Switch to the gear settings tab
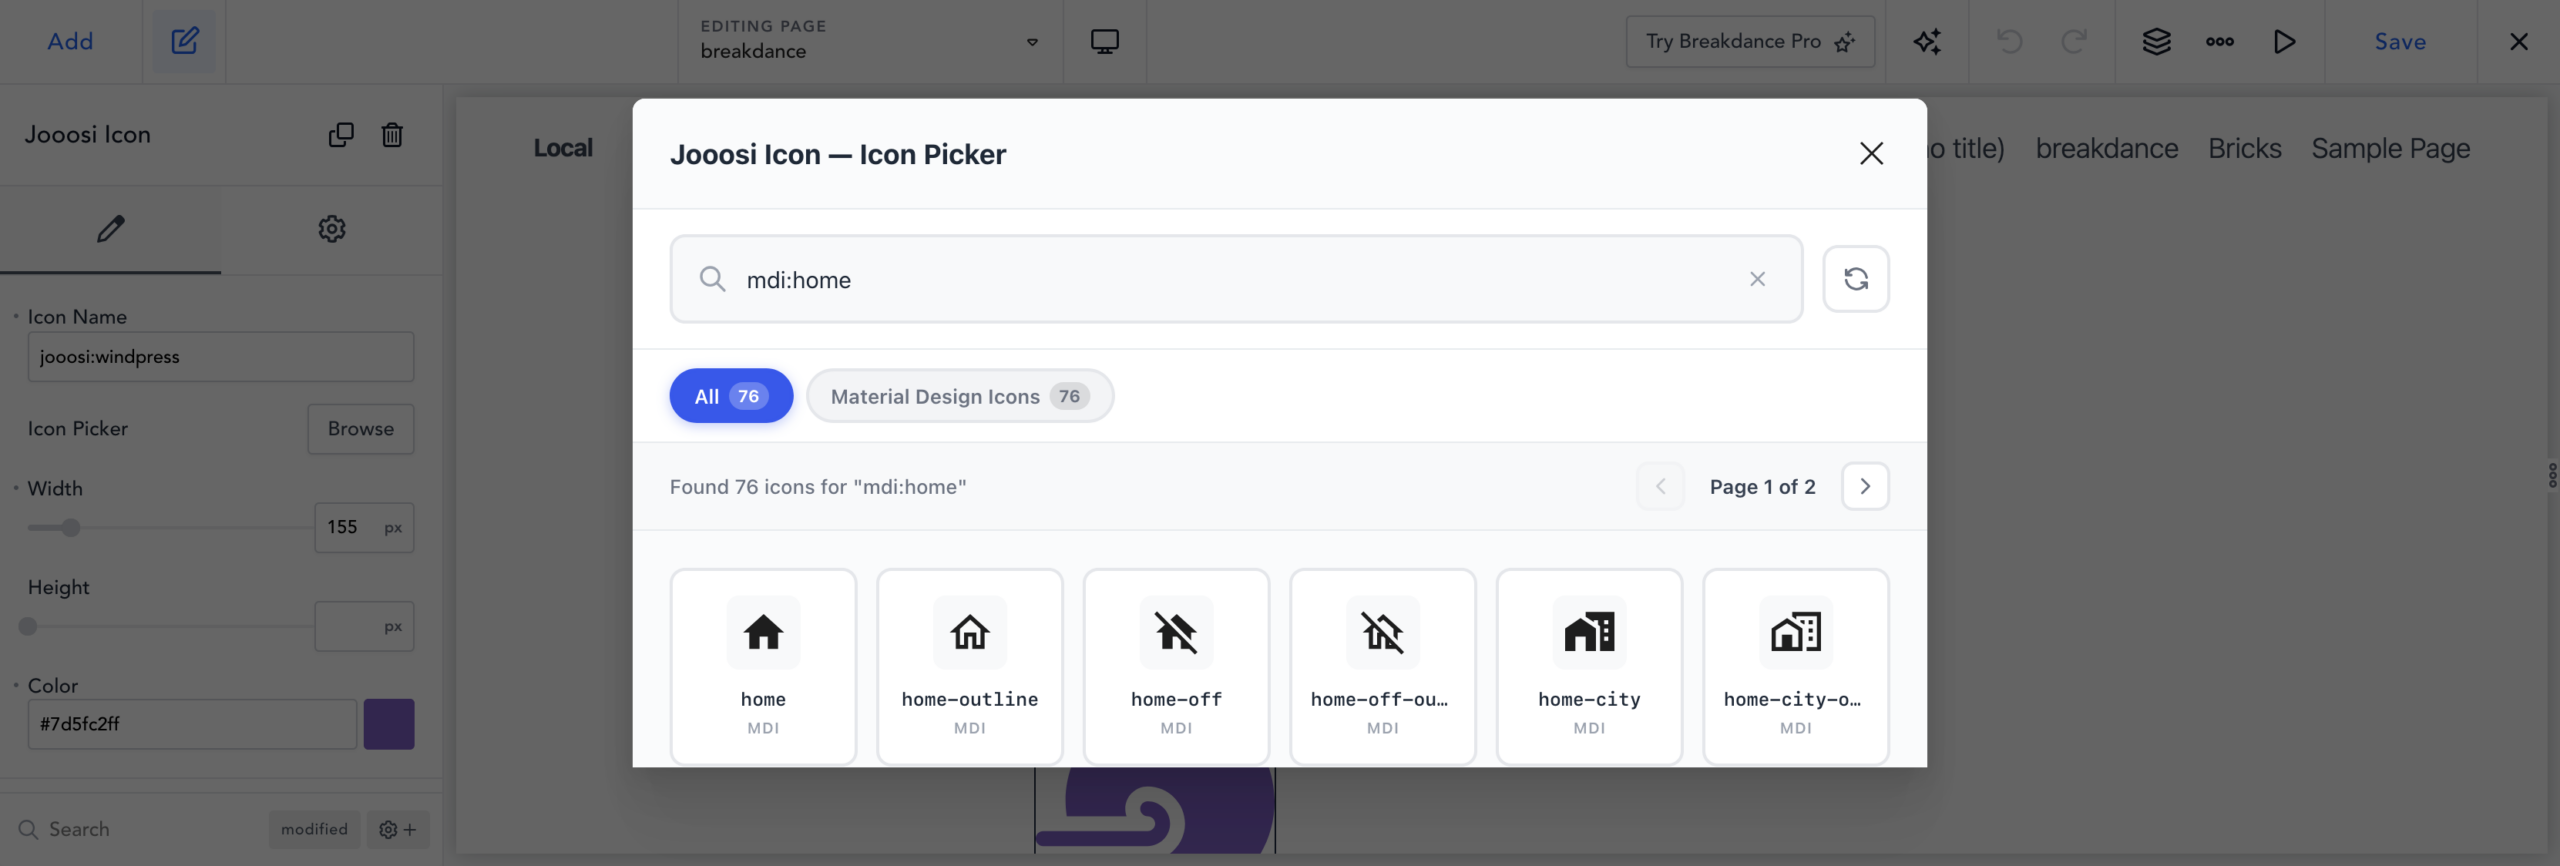Screen dimensions: 2560x866 (332, 229)
